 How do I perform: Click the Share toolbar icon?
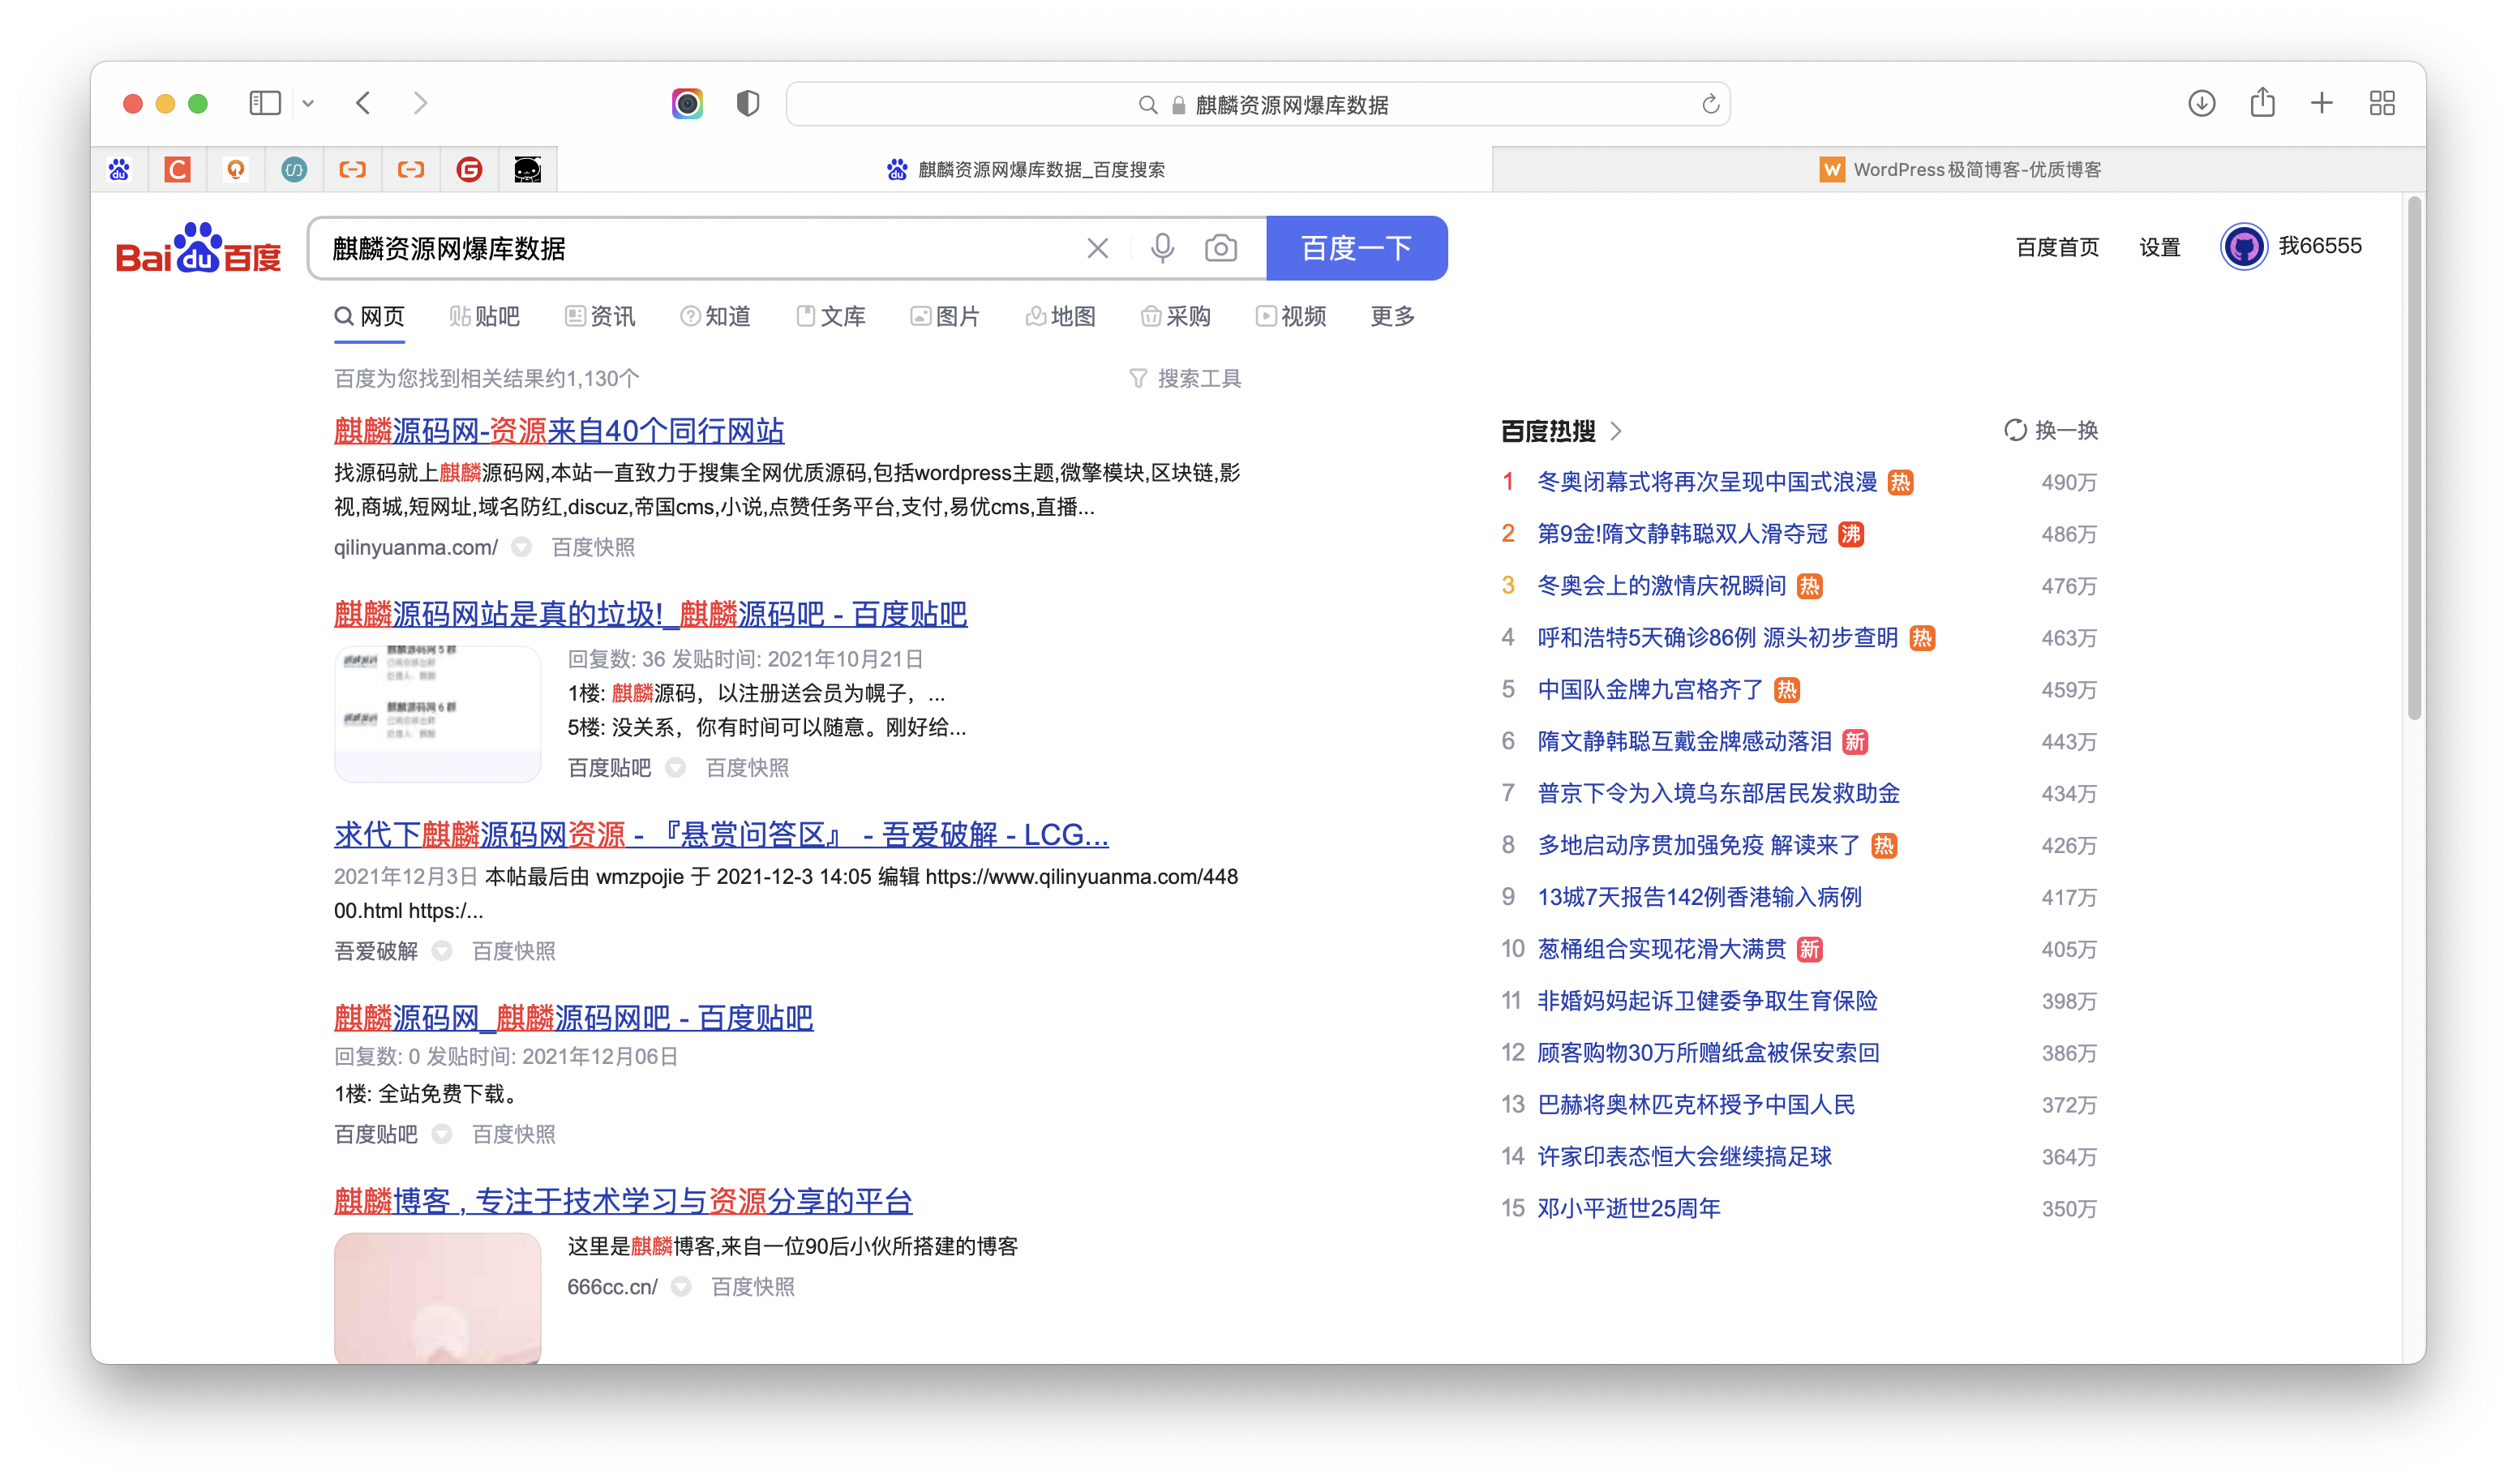2262,103
